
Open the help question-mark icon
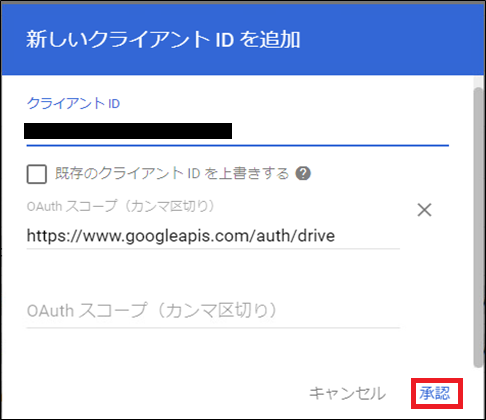coord(303,173)
